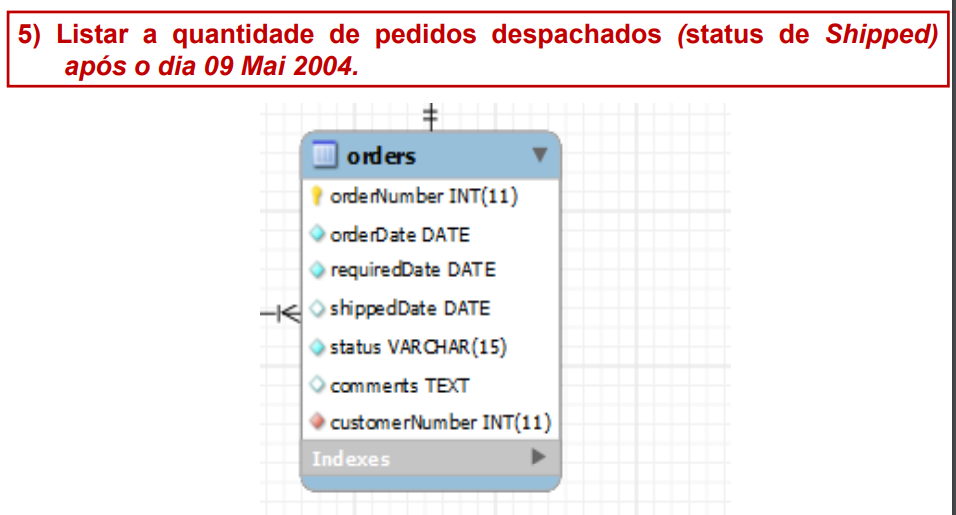
Task: Click the orders table icon
Action: pyautogui.click(x=324, y=154)
